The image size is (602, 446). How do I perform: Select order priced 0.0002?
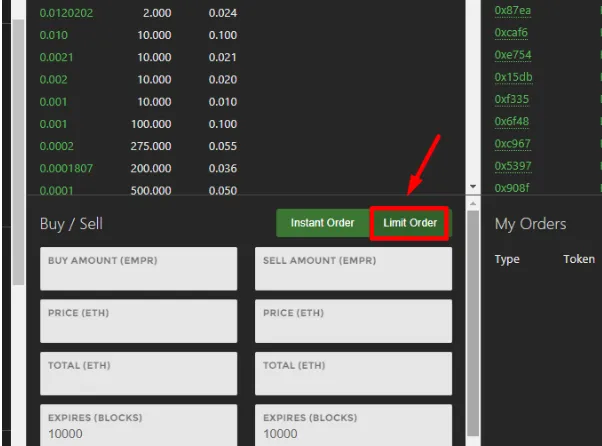(56, 146)
